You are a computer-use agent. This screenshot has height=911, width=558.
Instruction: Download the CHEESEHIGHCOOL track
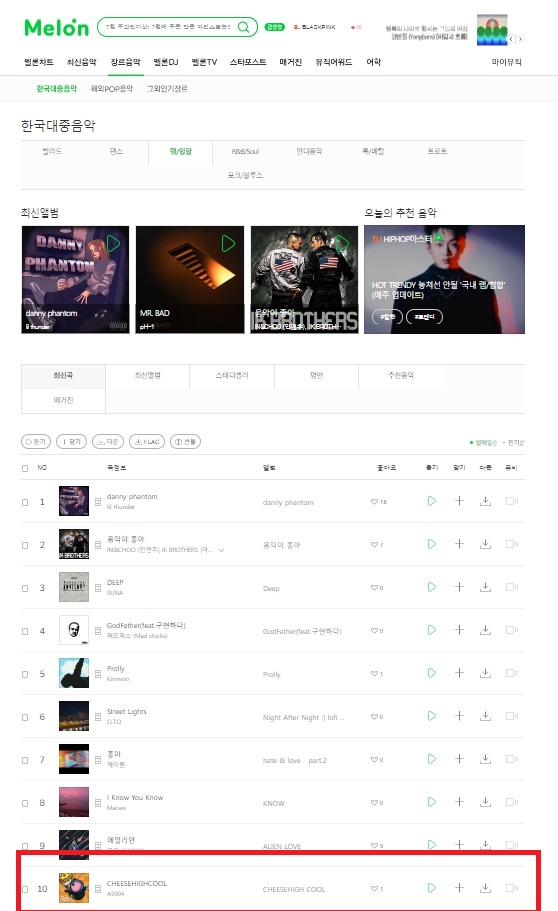[485, 888]
